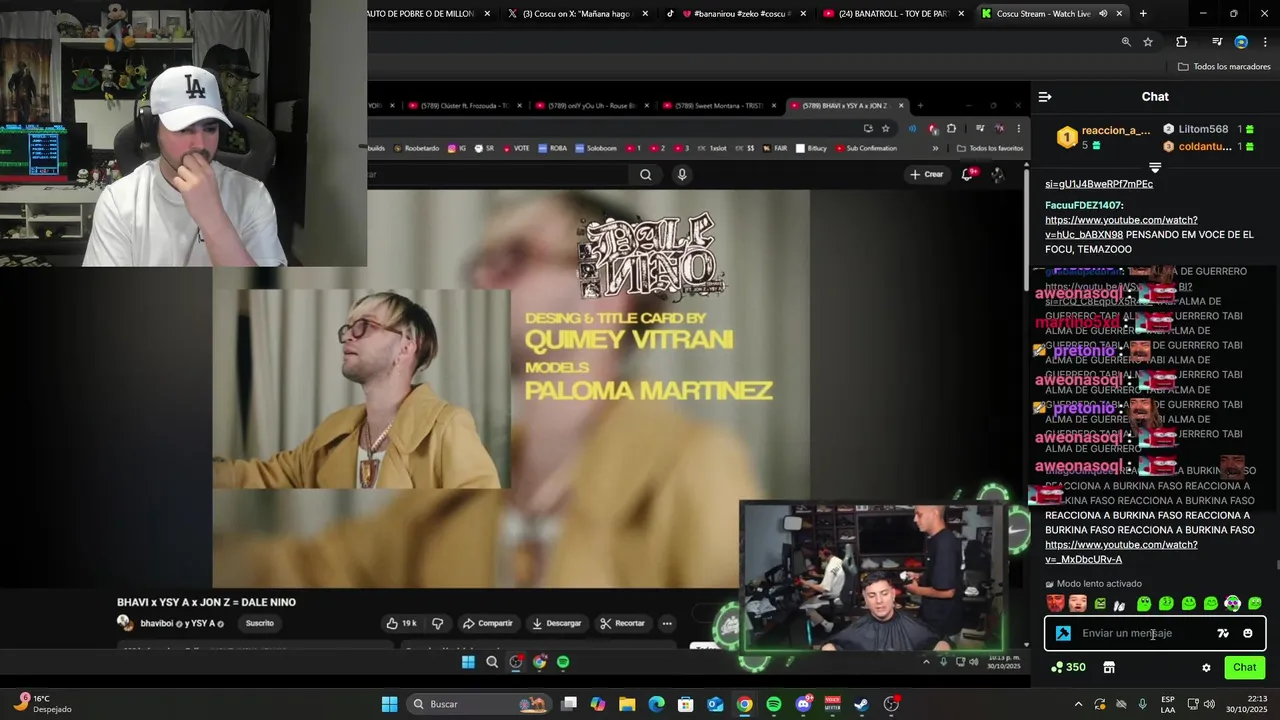Open the last YouTube link in chat

[x=1121, y=552]
